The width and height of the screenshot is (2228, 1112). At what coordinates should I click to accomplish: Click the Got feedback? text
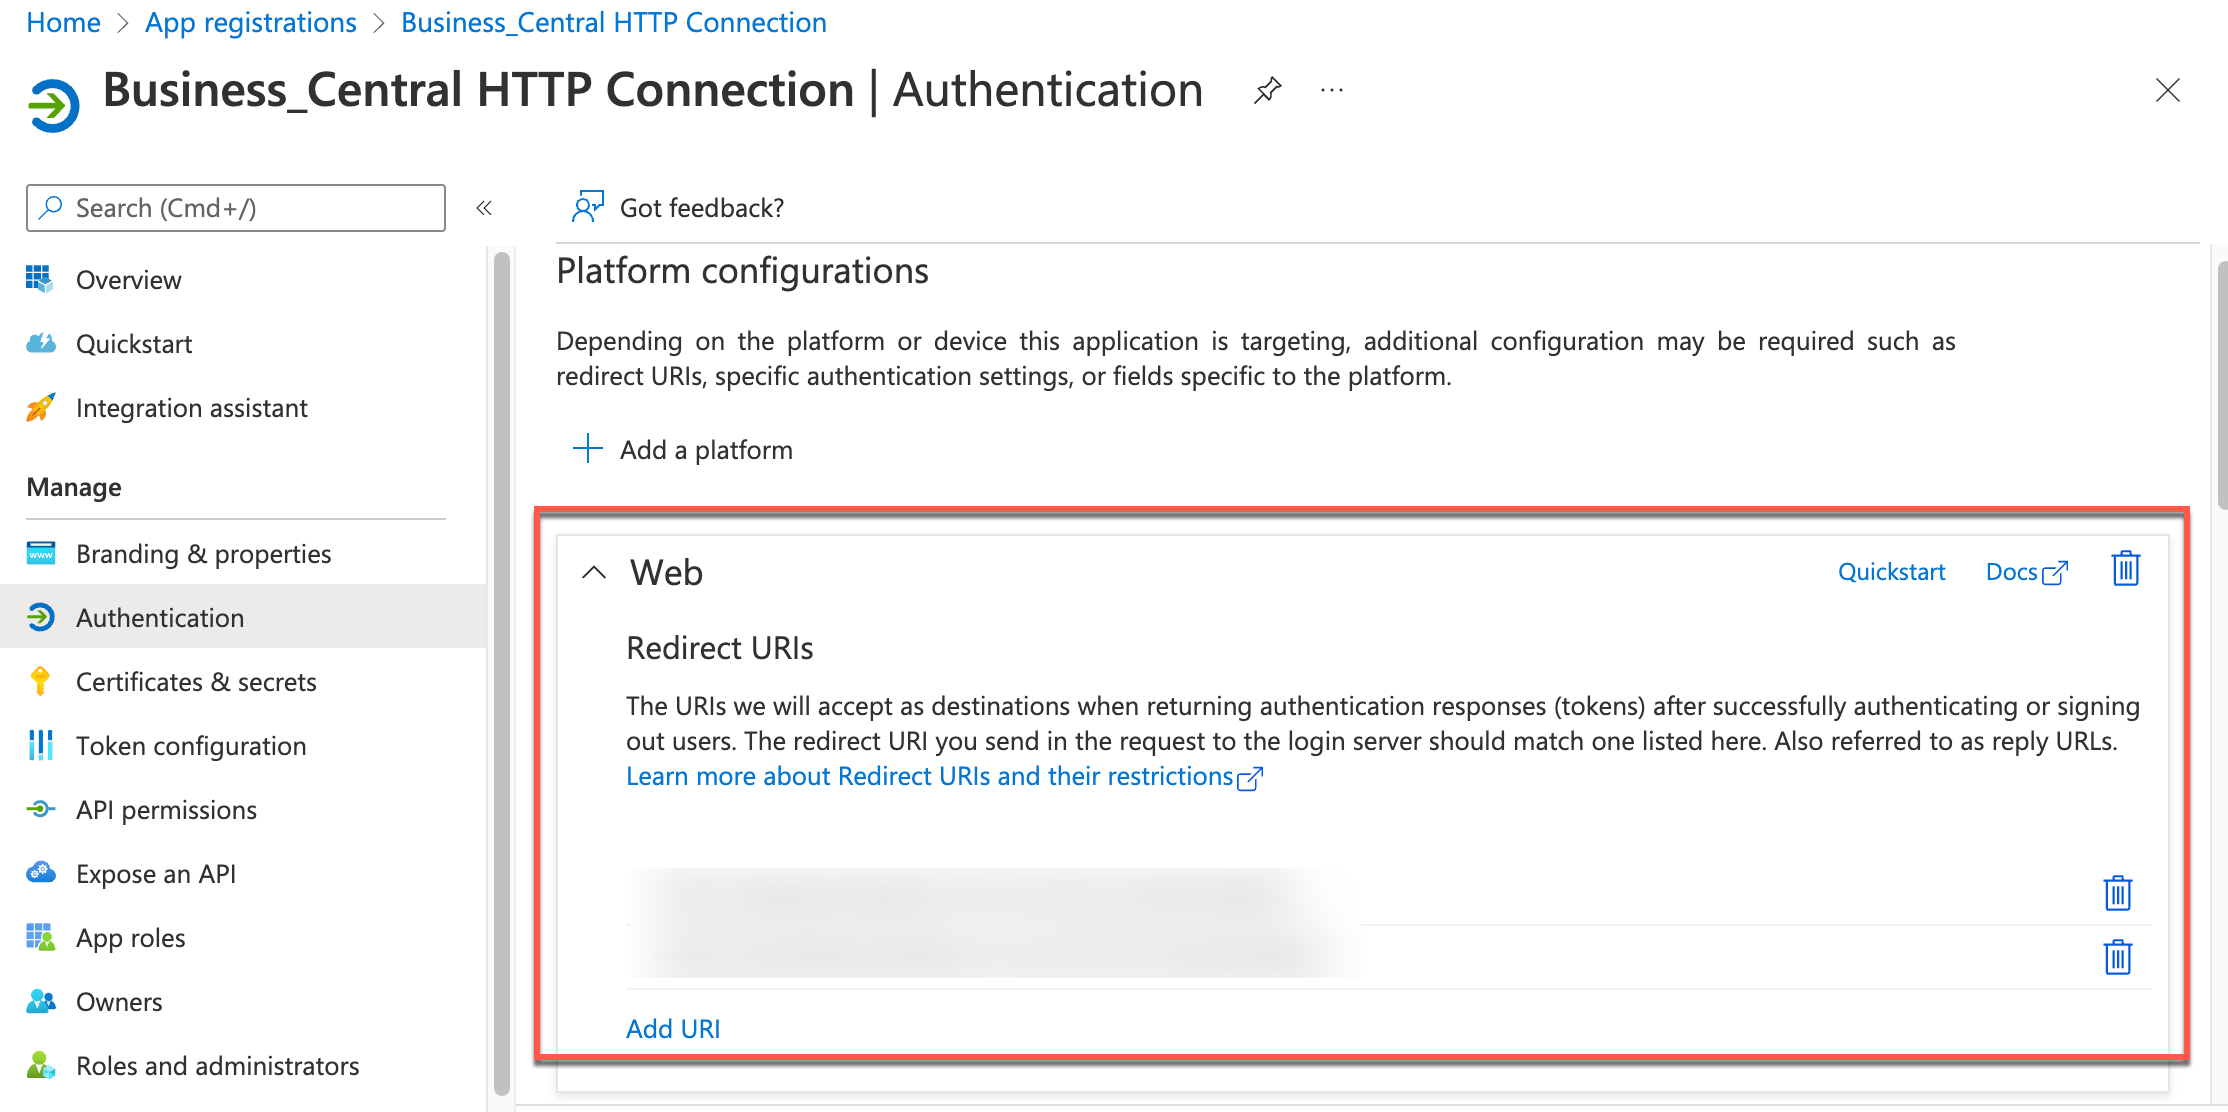click(702, 208)
